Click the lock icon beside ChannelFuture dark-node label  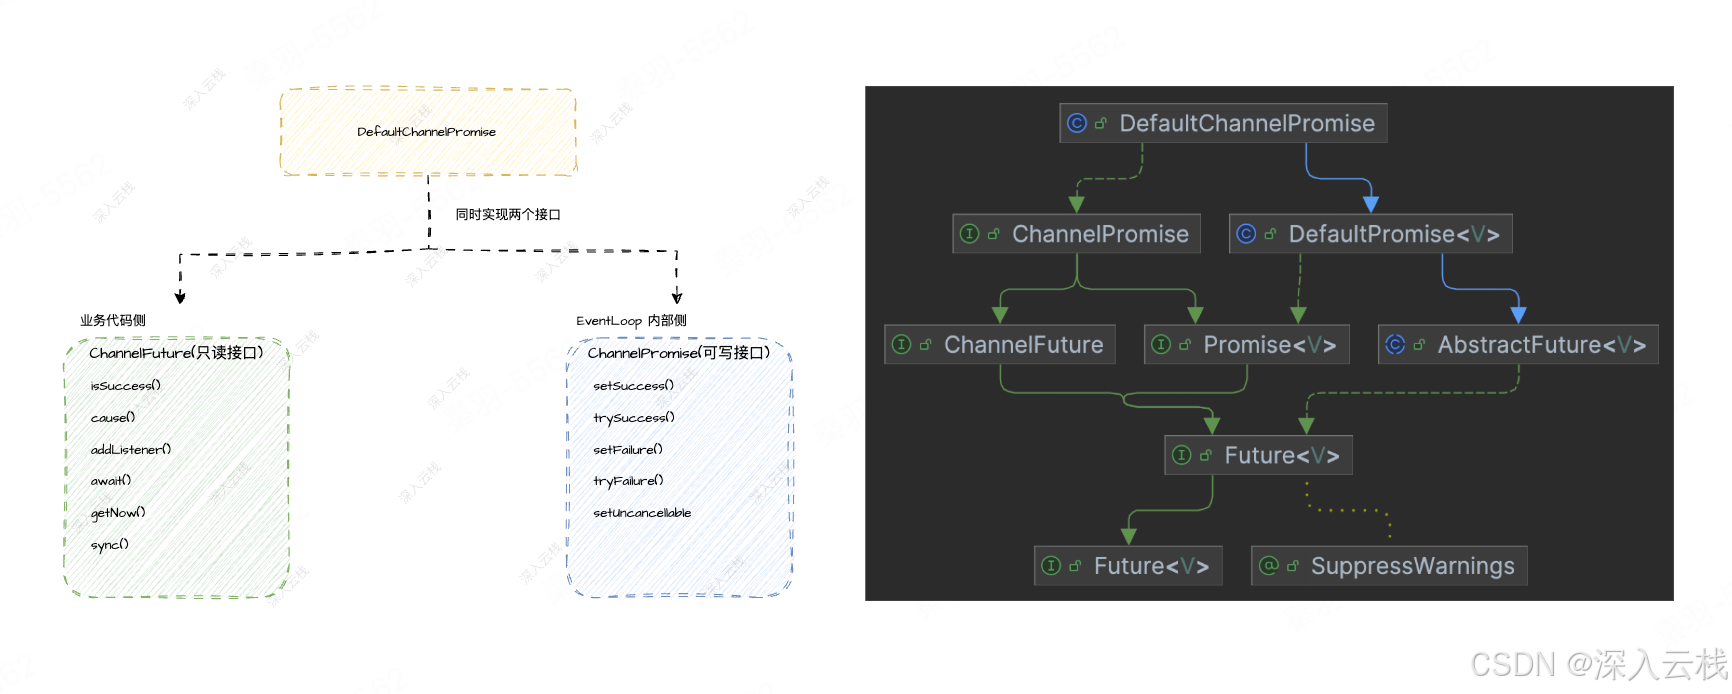coord(925,346)
